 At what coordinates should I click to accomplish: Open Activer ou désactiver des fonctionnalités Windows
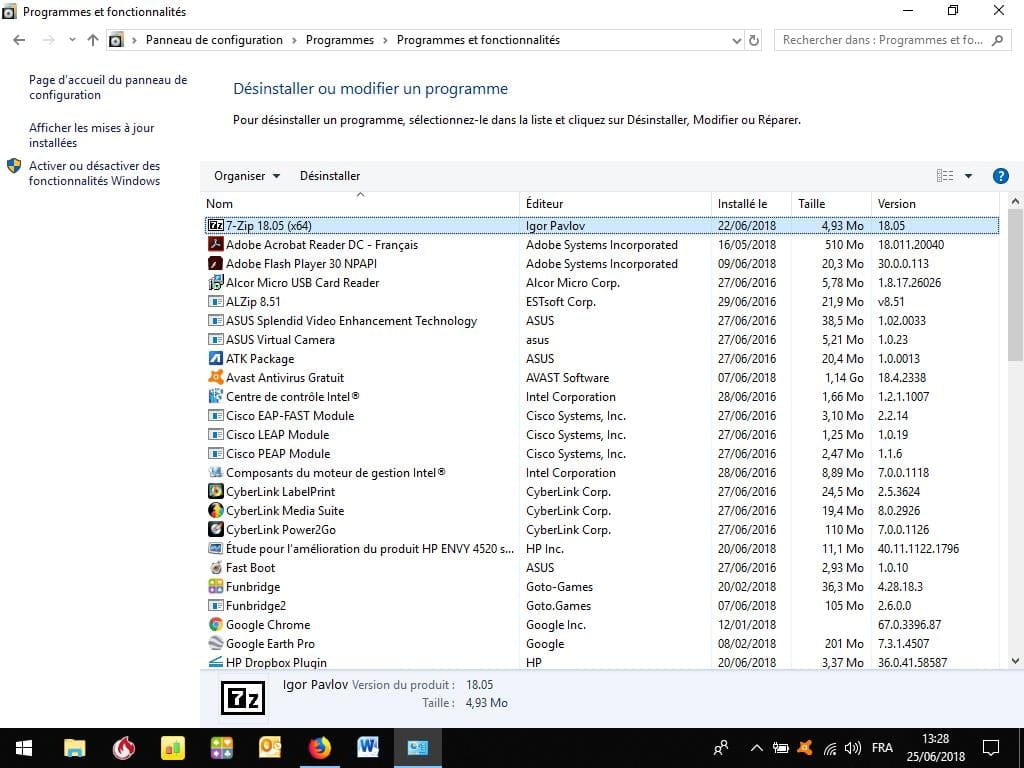pos(94,173)
